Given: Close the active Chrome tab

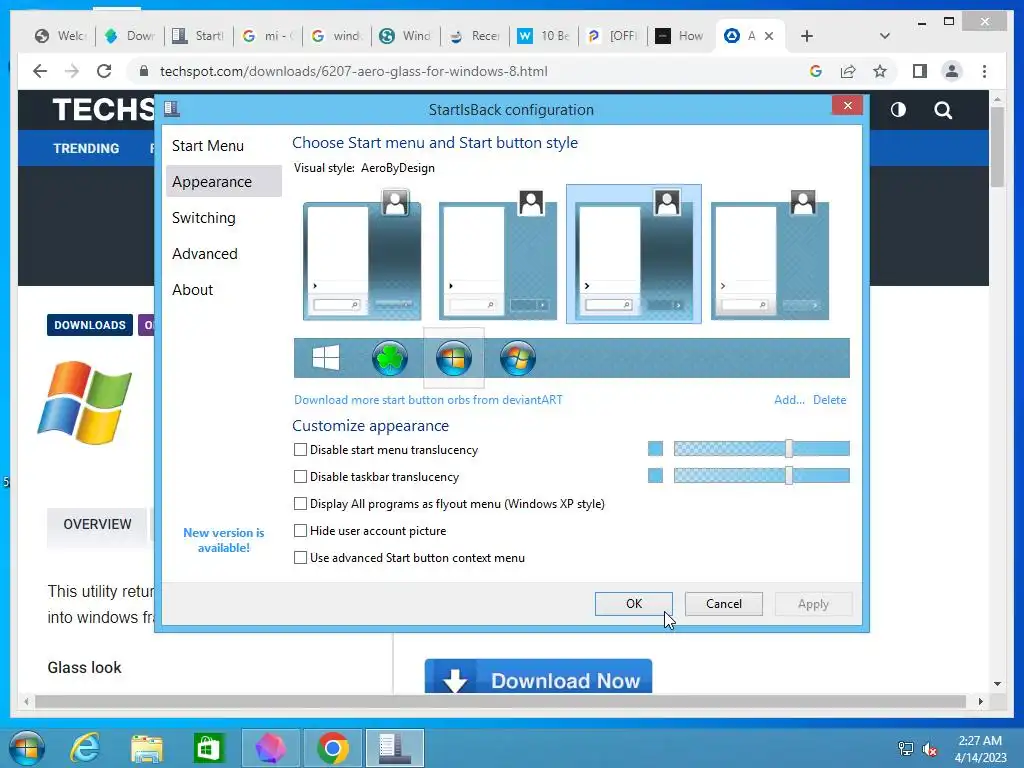Looking at the screenshot, I should pyautogui.click(x=769, y=36).
